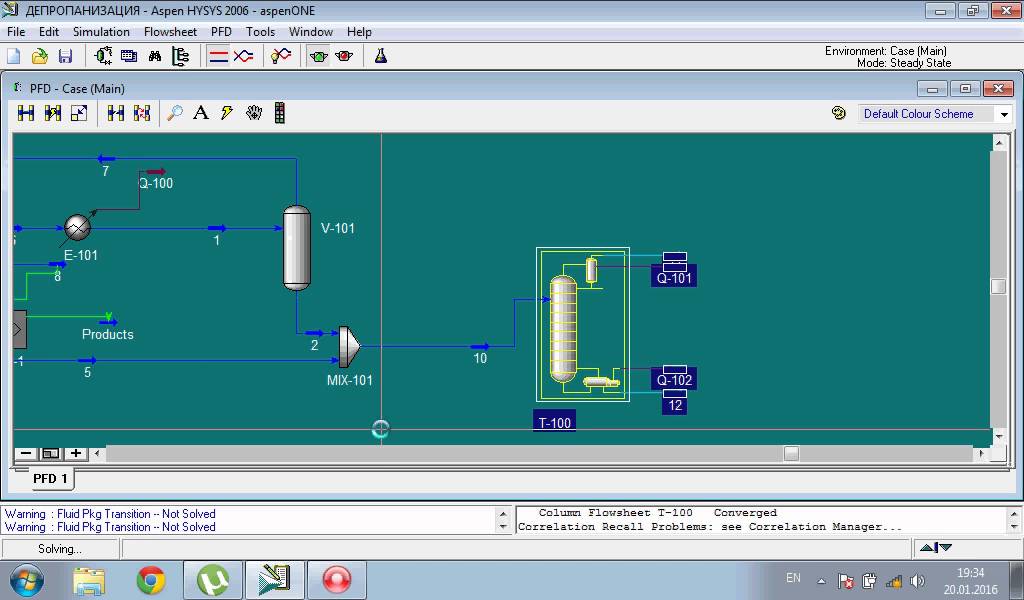Open the Simulation Navigator tree icon
Screen dimensions: 1024x600
pyautogui.click(x=180, y=56)
